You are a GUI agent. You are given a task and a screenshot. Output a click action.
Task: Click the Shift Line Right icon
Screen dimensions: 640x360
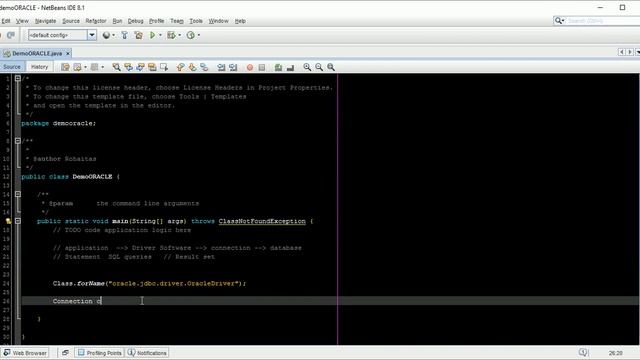(x=233, y=67)
